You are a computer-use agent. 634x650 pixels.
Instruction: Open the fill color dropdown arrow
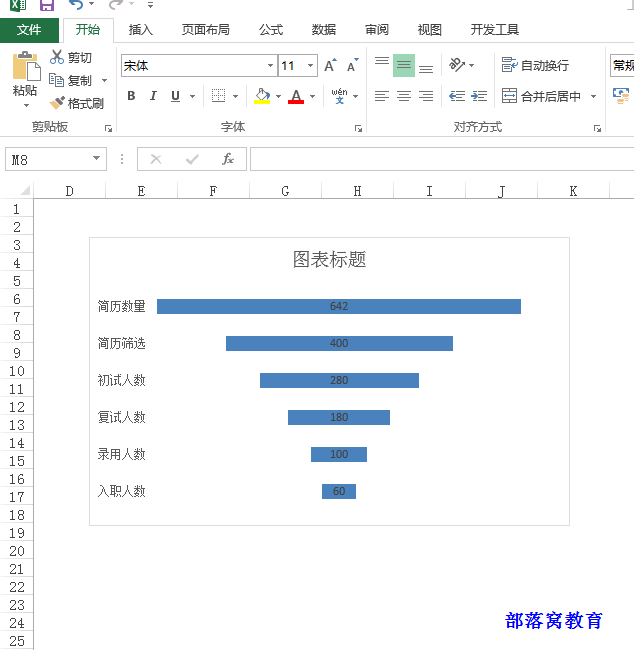279,96
